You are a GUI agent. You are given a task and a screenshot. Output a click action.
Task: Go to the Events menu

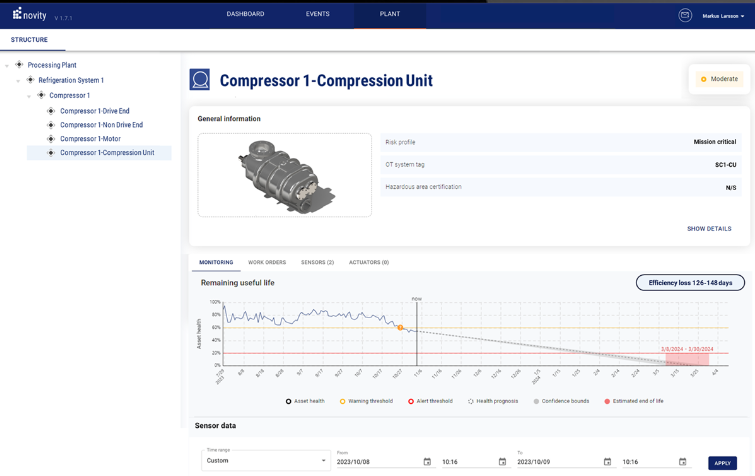317,14
